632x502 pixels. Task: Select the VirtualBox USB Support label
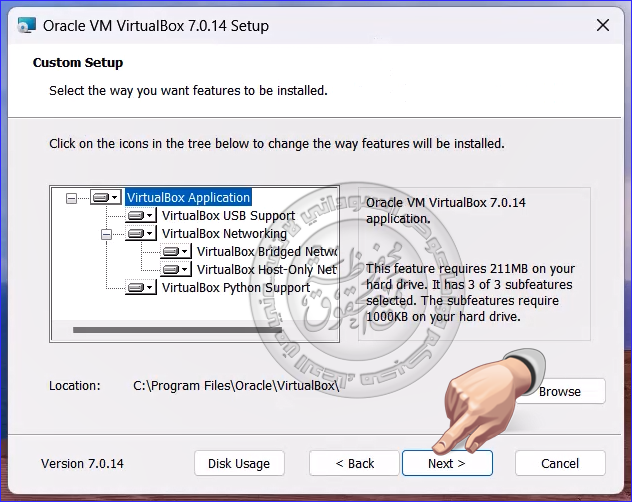click(x=228, y=216)
